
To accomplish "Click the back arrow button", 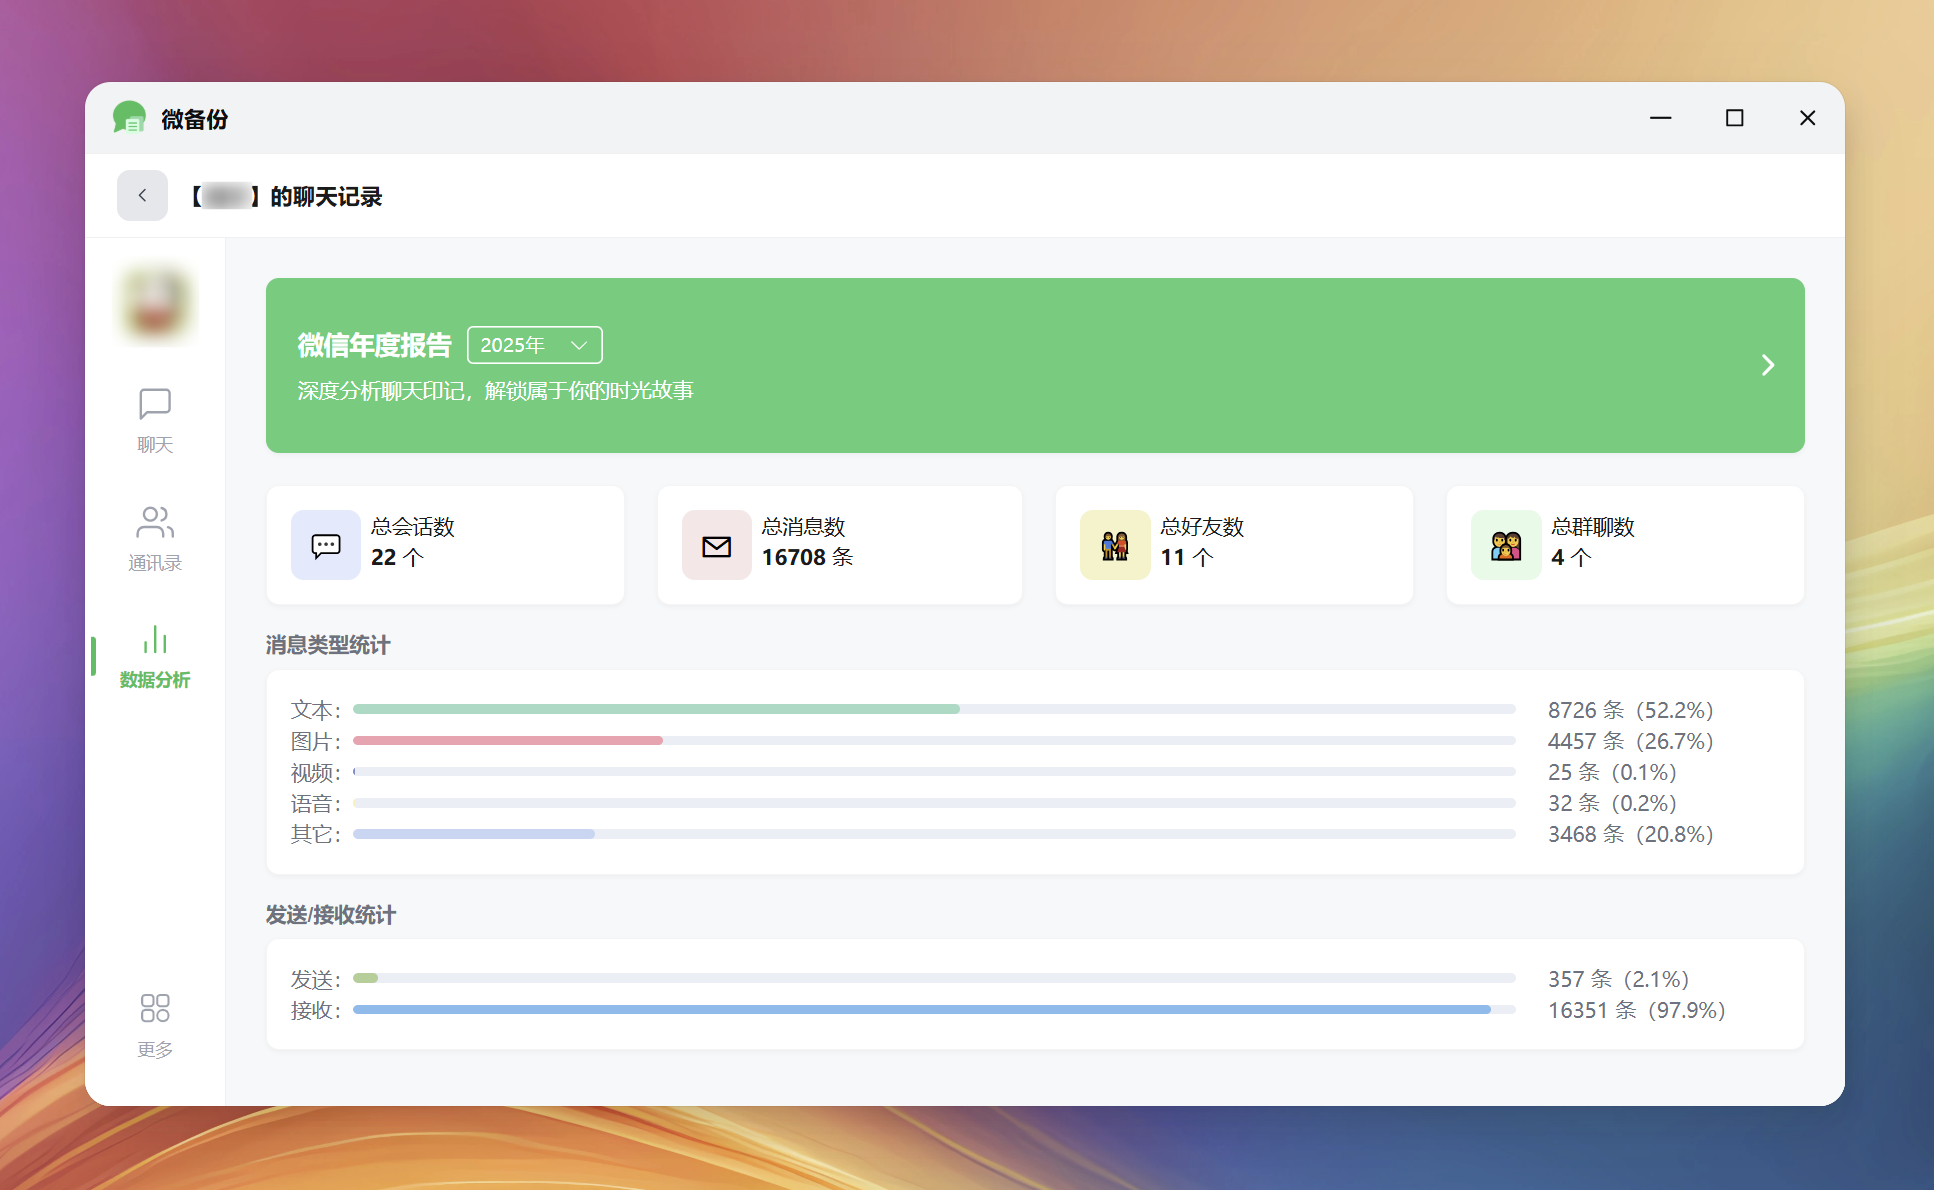I will [142, 196].
